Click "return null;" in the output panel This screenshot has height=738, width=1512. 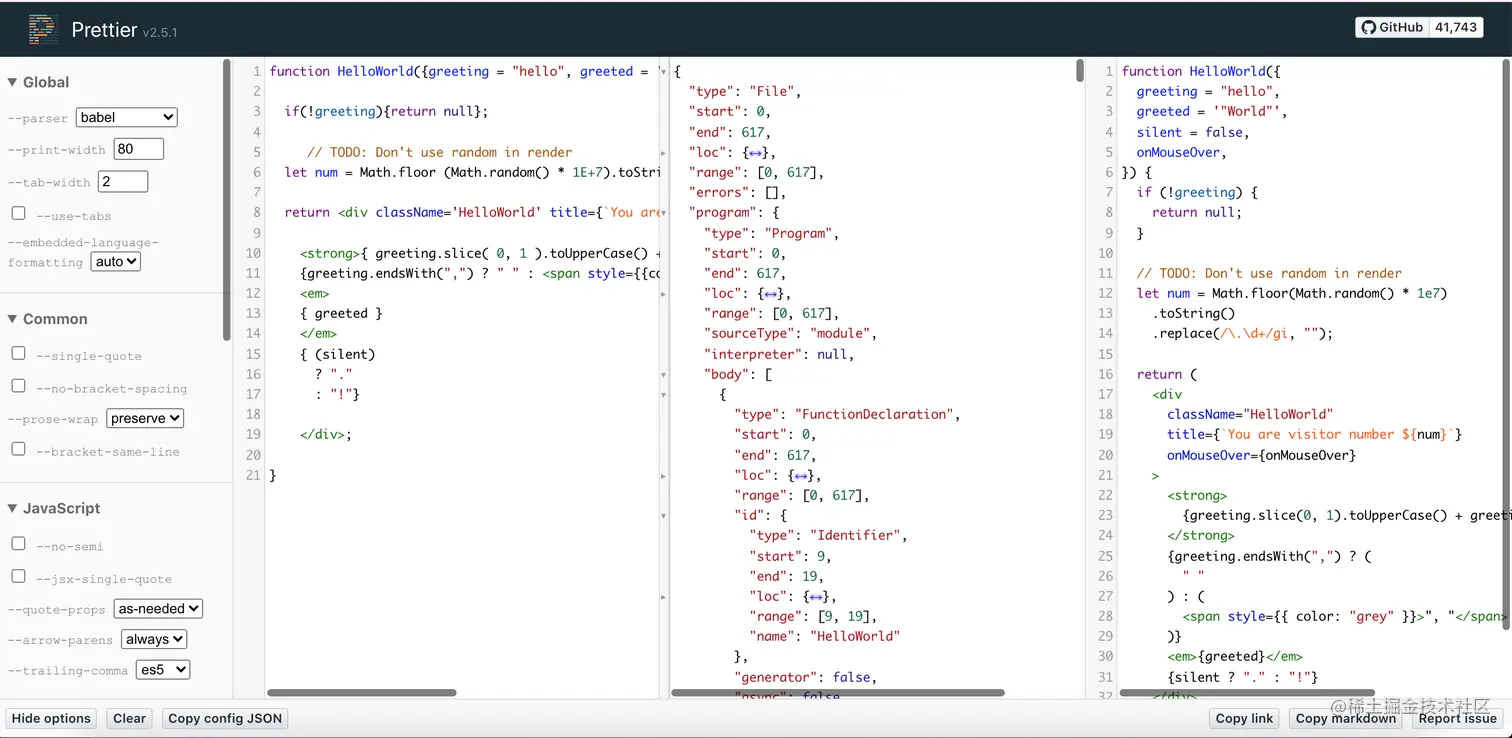point(1197,212)
